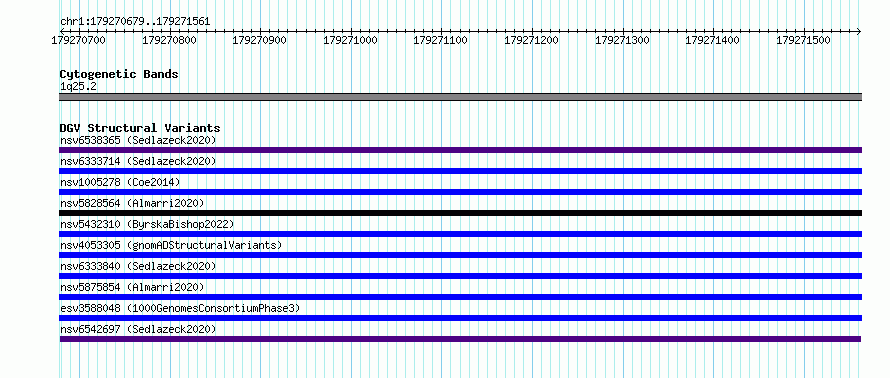Select the 1q25.2 band label
This screenshot has height=378, width=890.
tap(78, 86)
